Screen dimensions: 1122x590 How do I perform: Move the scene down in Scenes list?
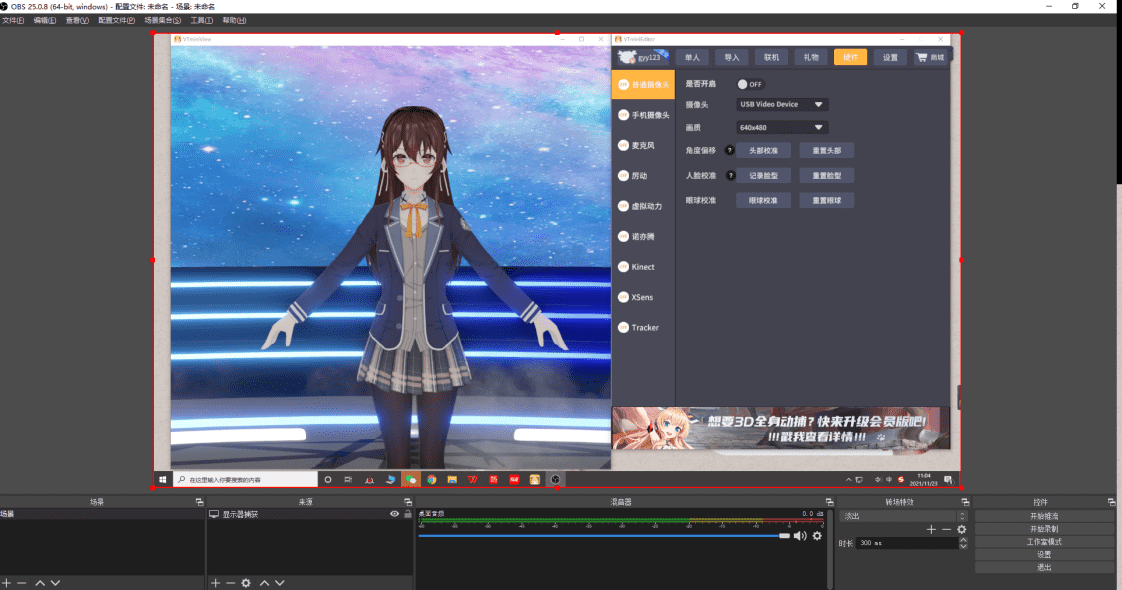tap(55, 584)
